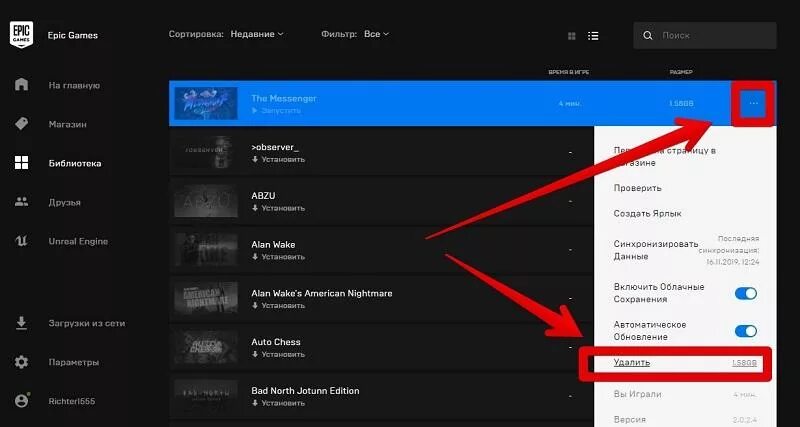Open Richterl555 profile avatar icon
Image resolution: width=800 pixels, height=427 pixels.
21,400
